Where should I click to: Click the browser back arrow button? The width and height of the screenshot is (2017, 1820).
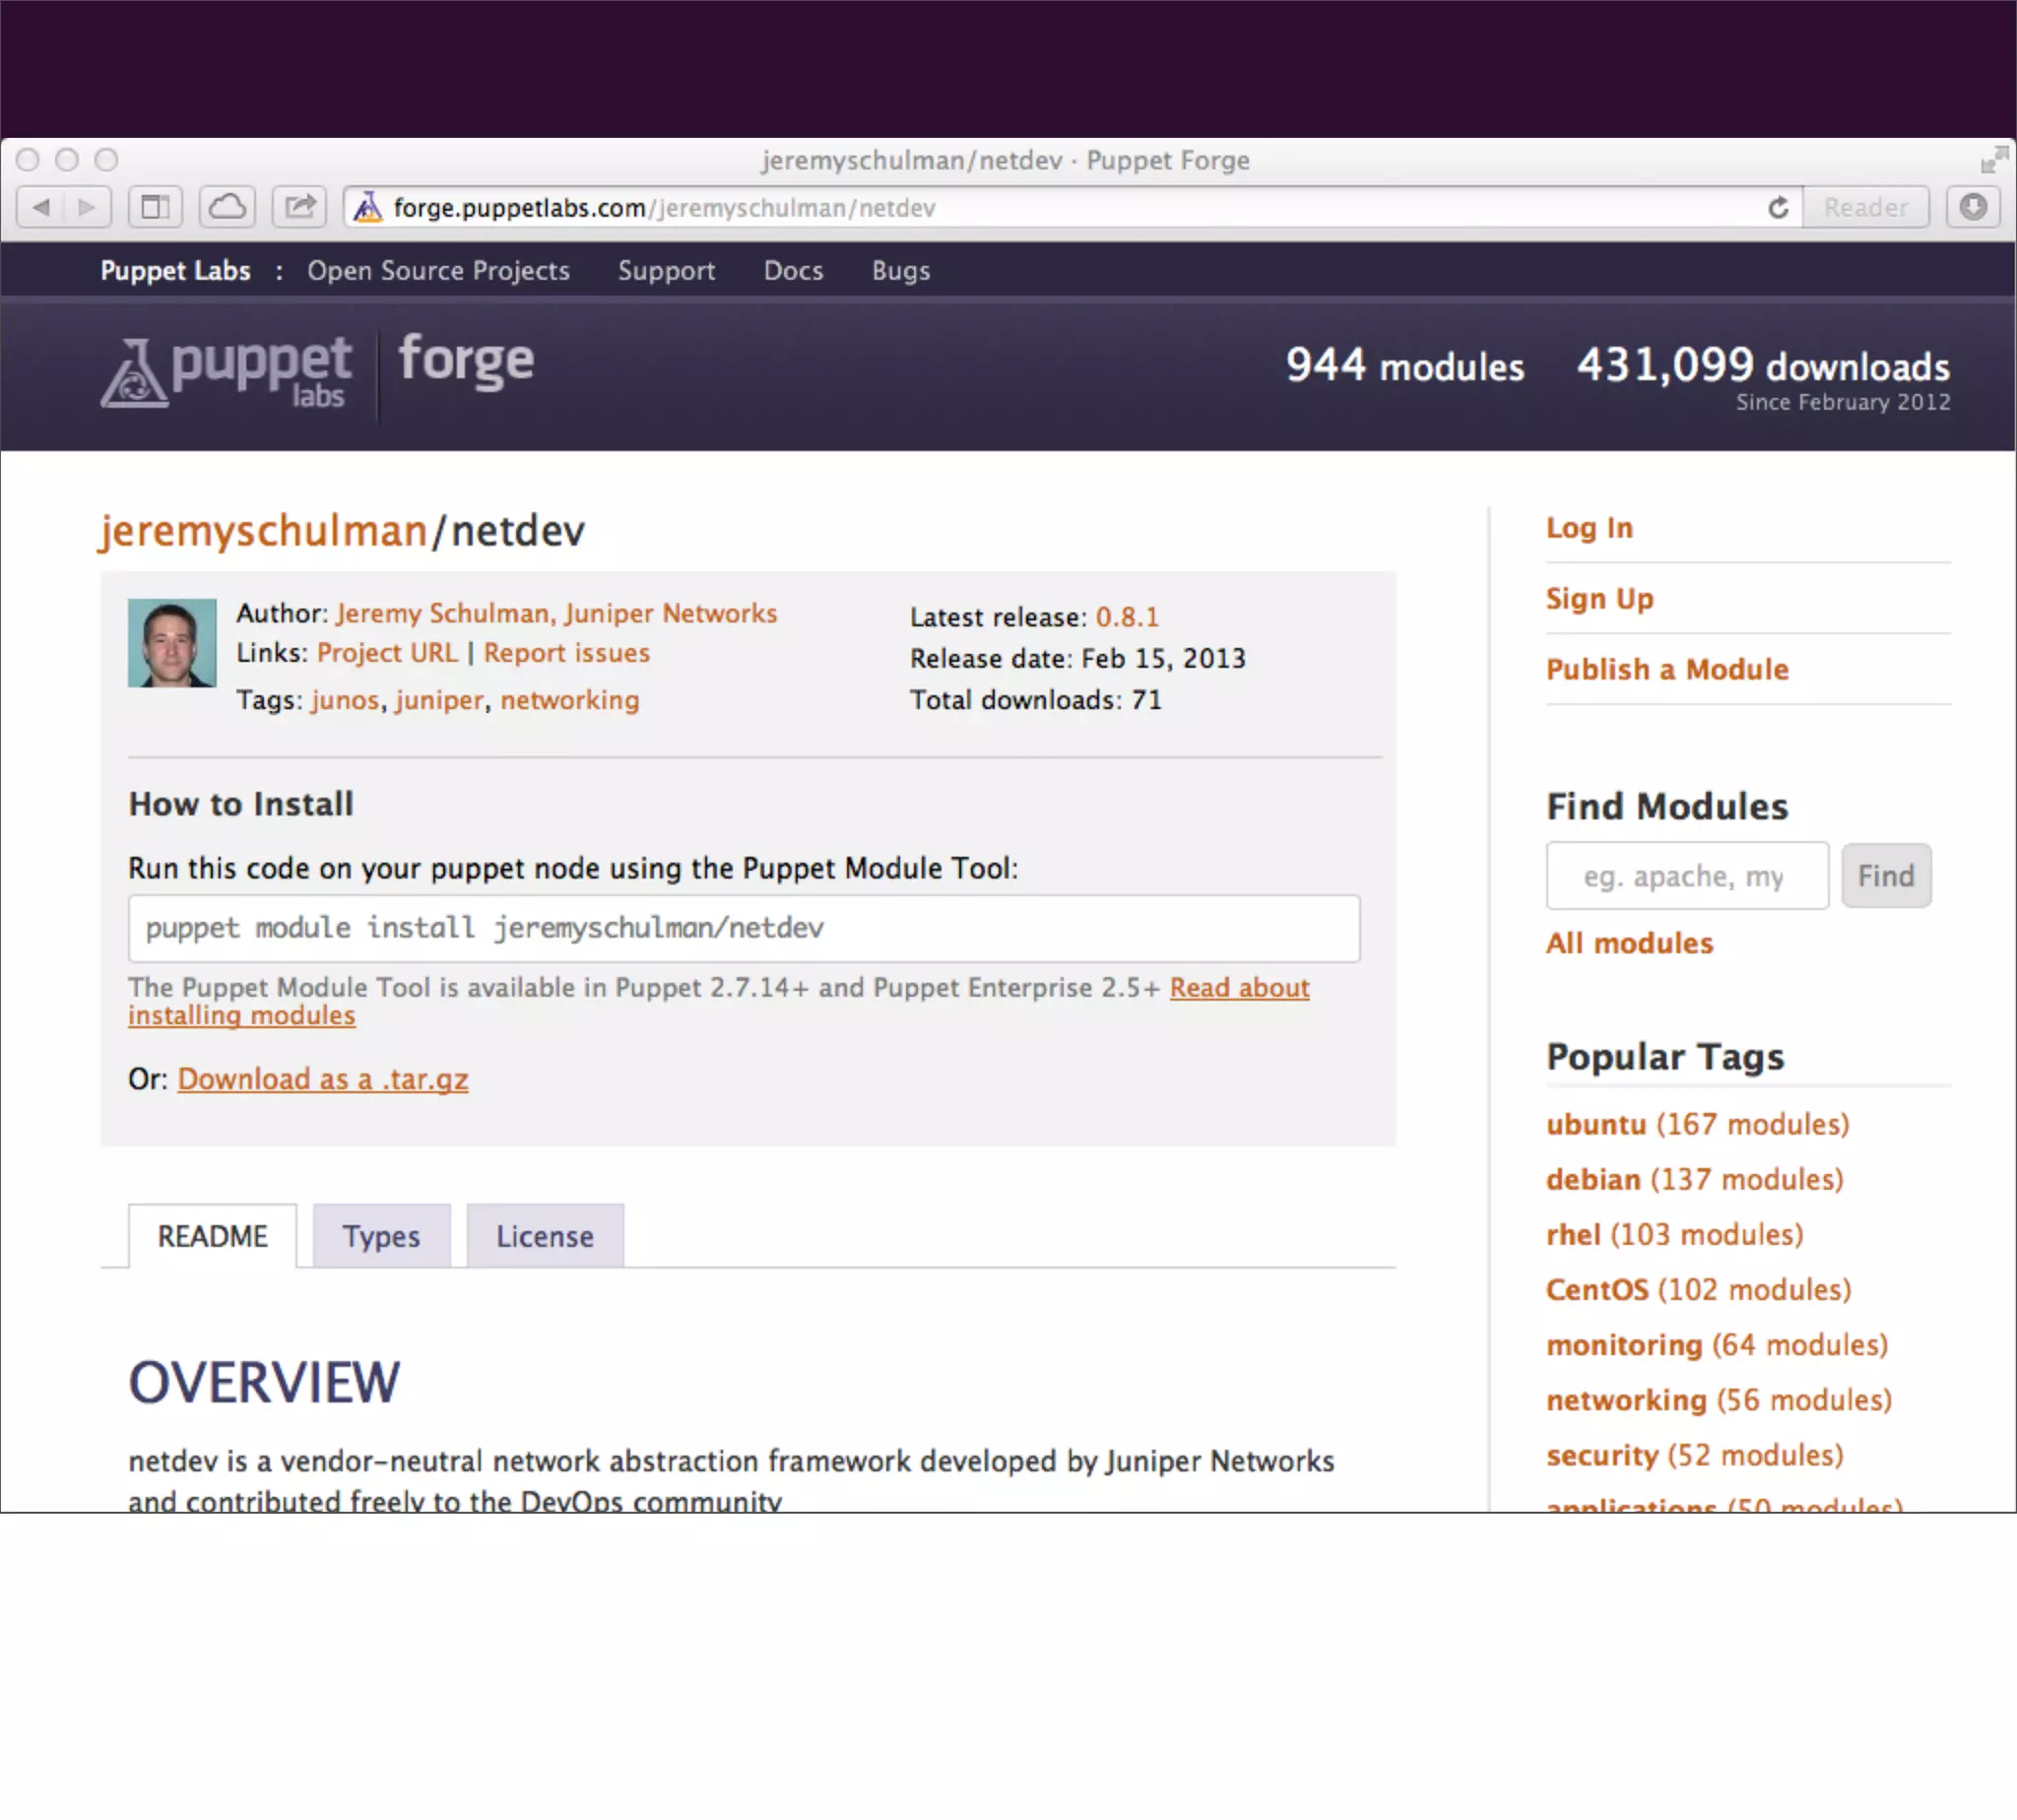pos(41,207)
